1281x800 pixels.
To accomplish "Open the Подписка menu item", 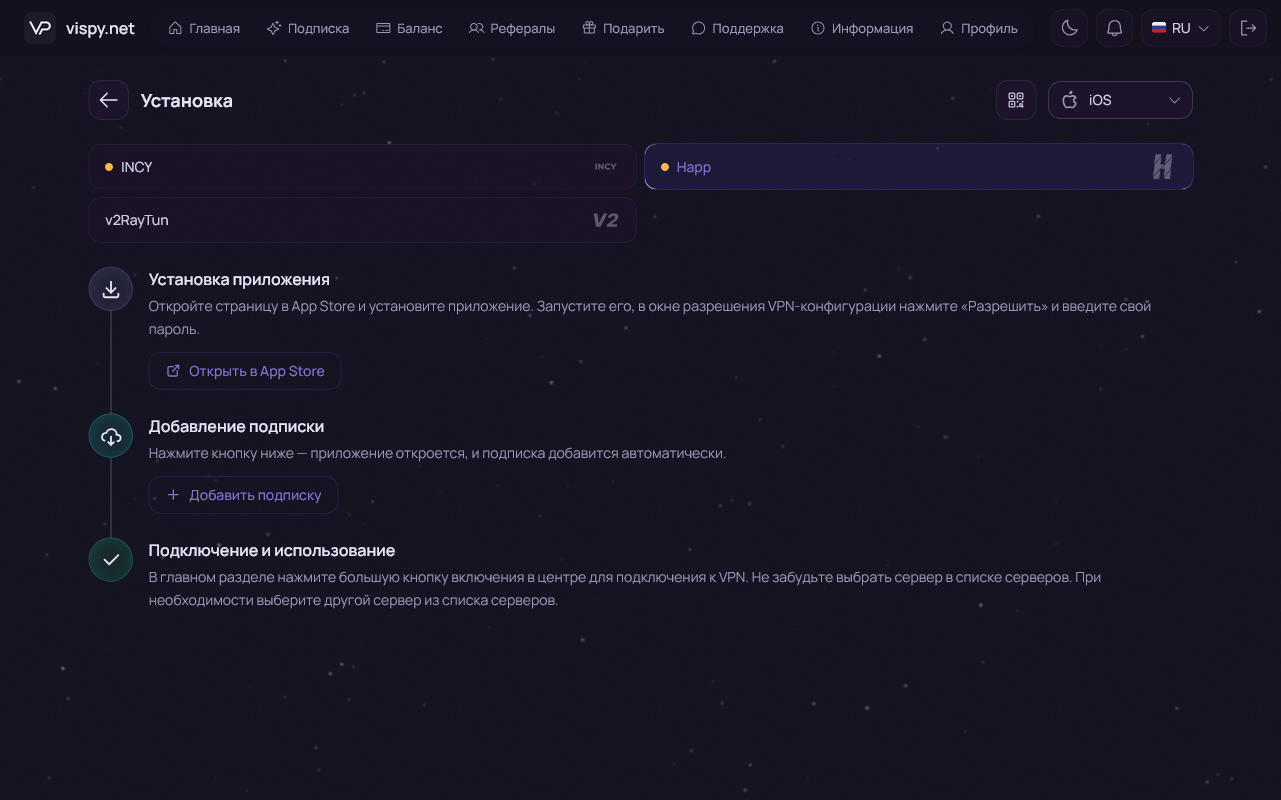I will coord(308,28).
